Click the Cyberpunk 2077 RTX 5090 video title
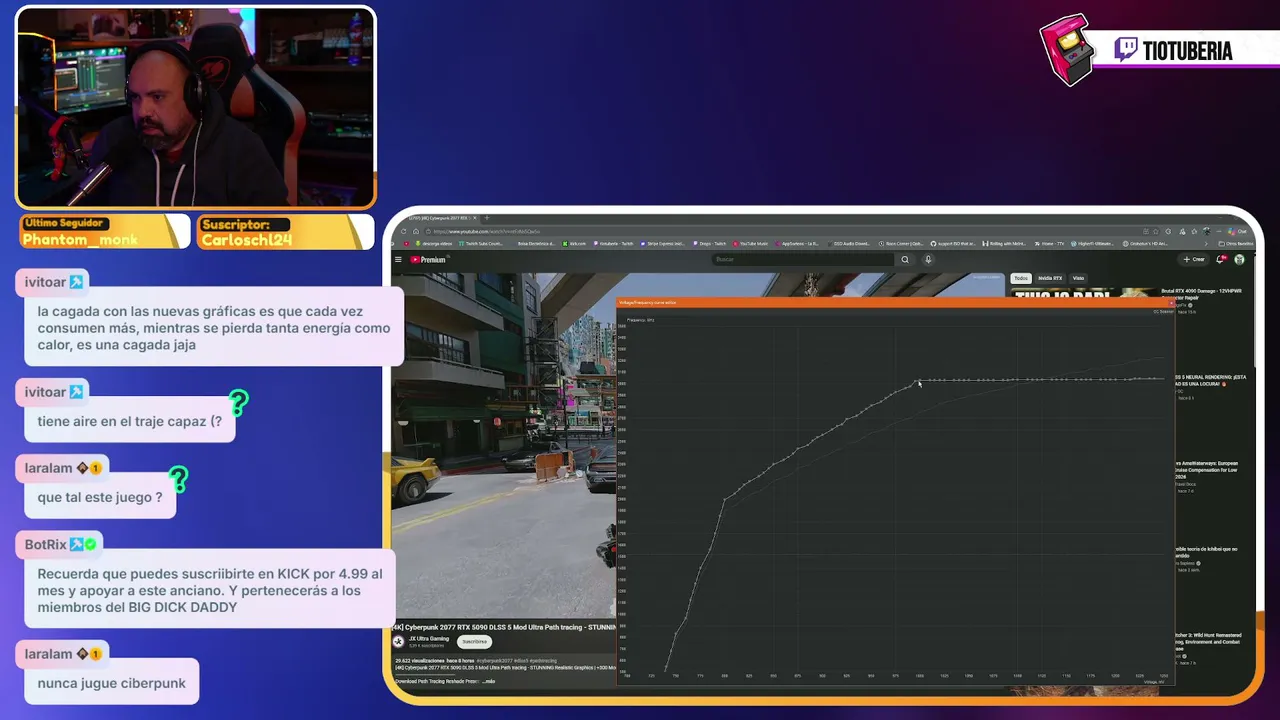The image size is (1280, 720). (x=504, y=627)
